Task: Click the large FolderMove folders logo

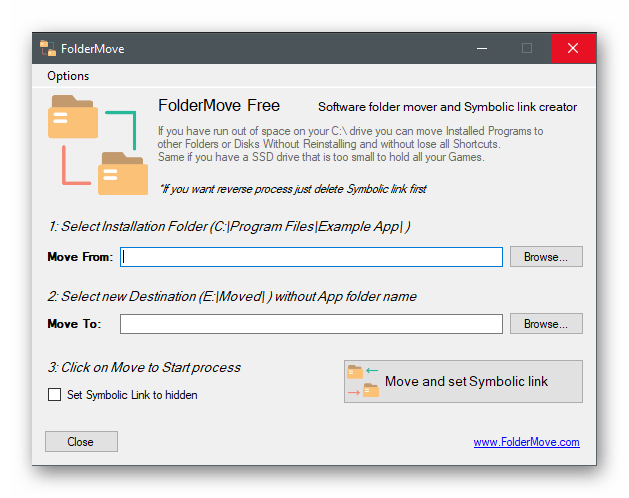Action: [x=98, y=145]
